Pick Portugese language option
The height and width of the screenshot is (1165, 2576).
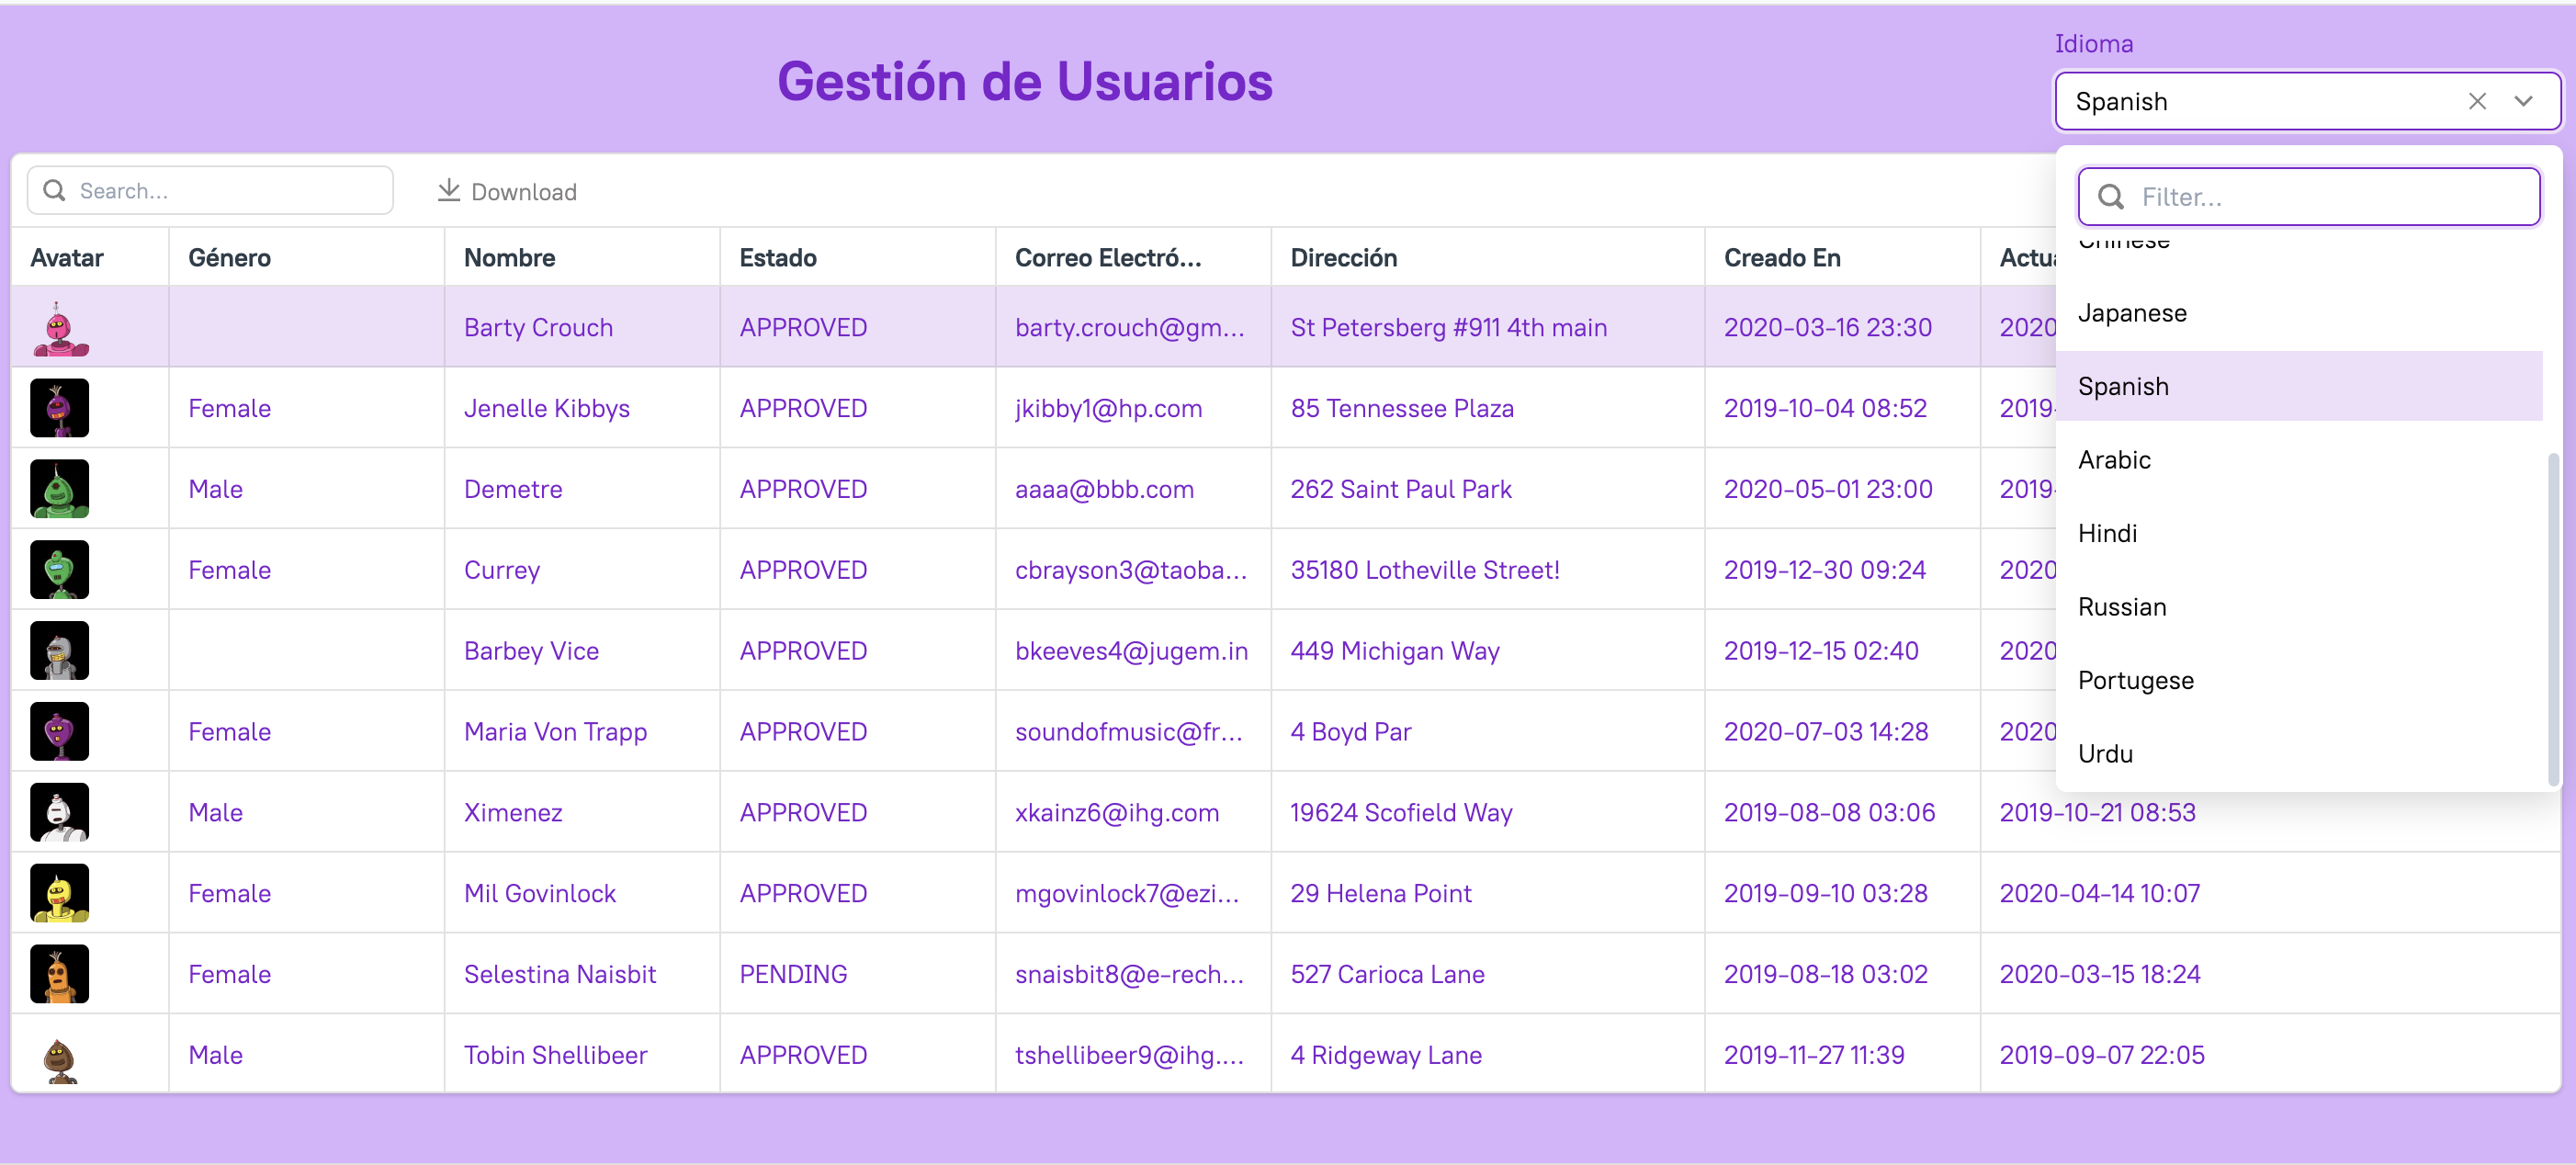coord(2135,680)
